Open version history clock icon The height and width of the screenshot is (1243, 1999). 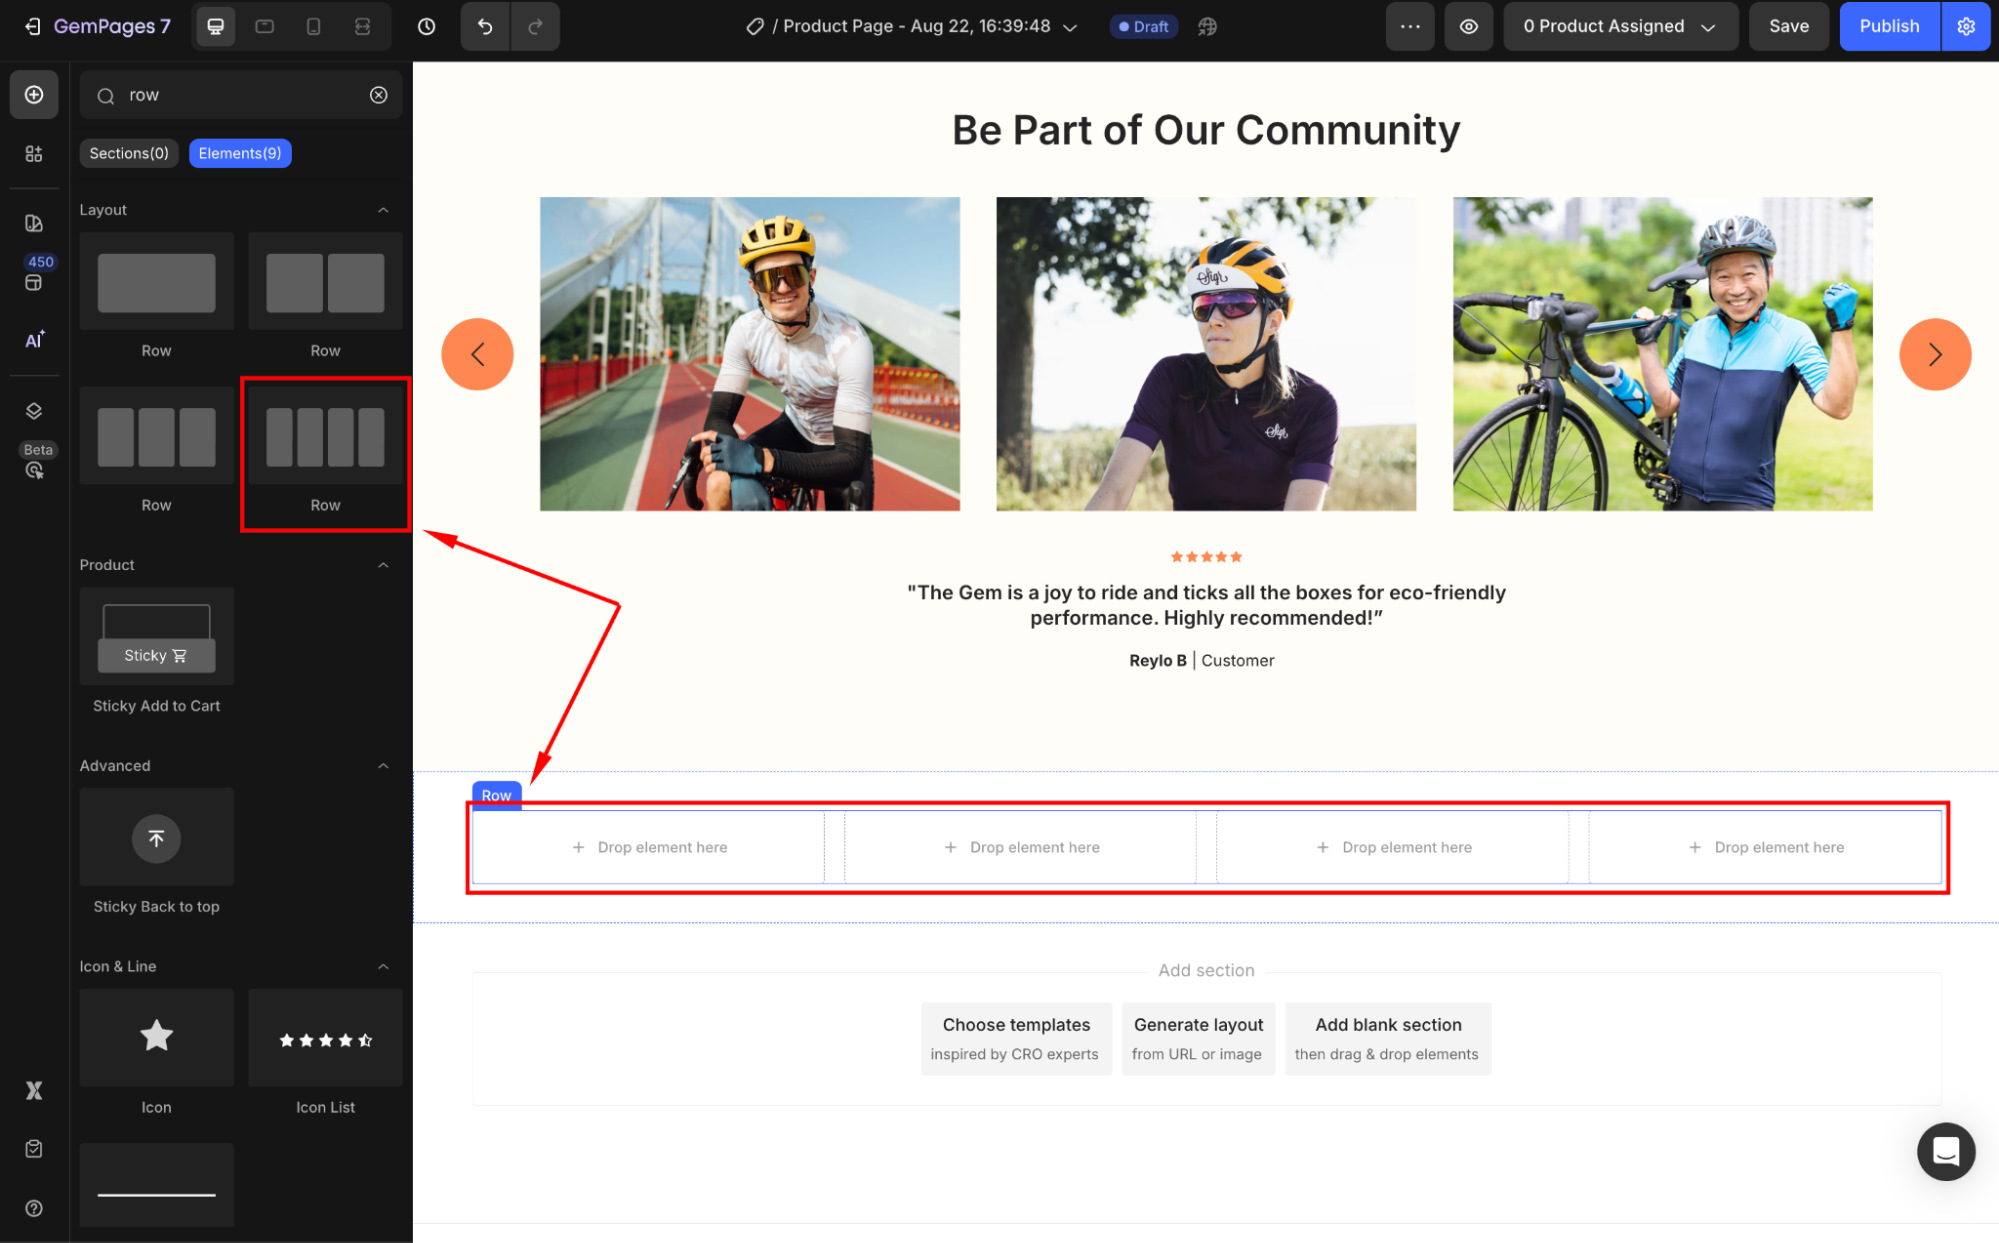[x=427, y=27]
